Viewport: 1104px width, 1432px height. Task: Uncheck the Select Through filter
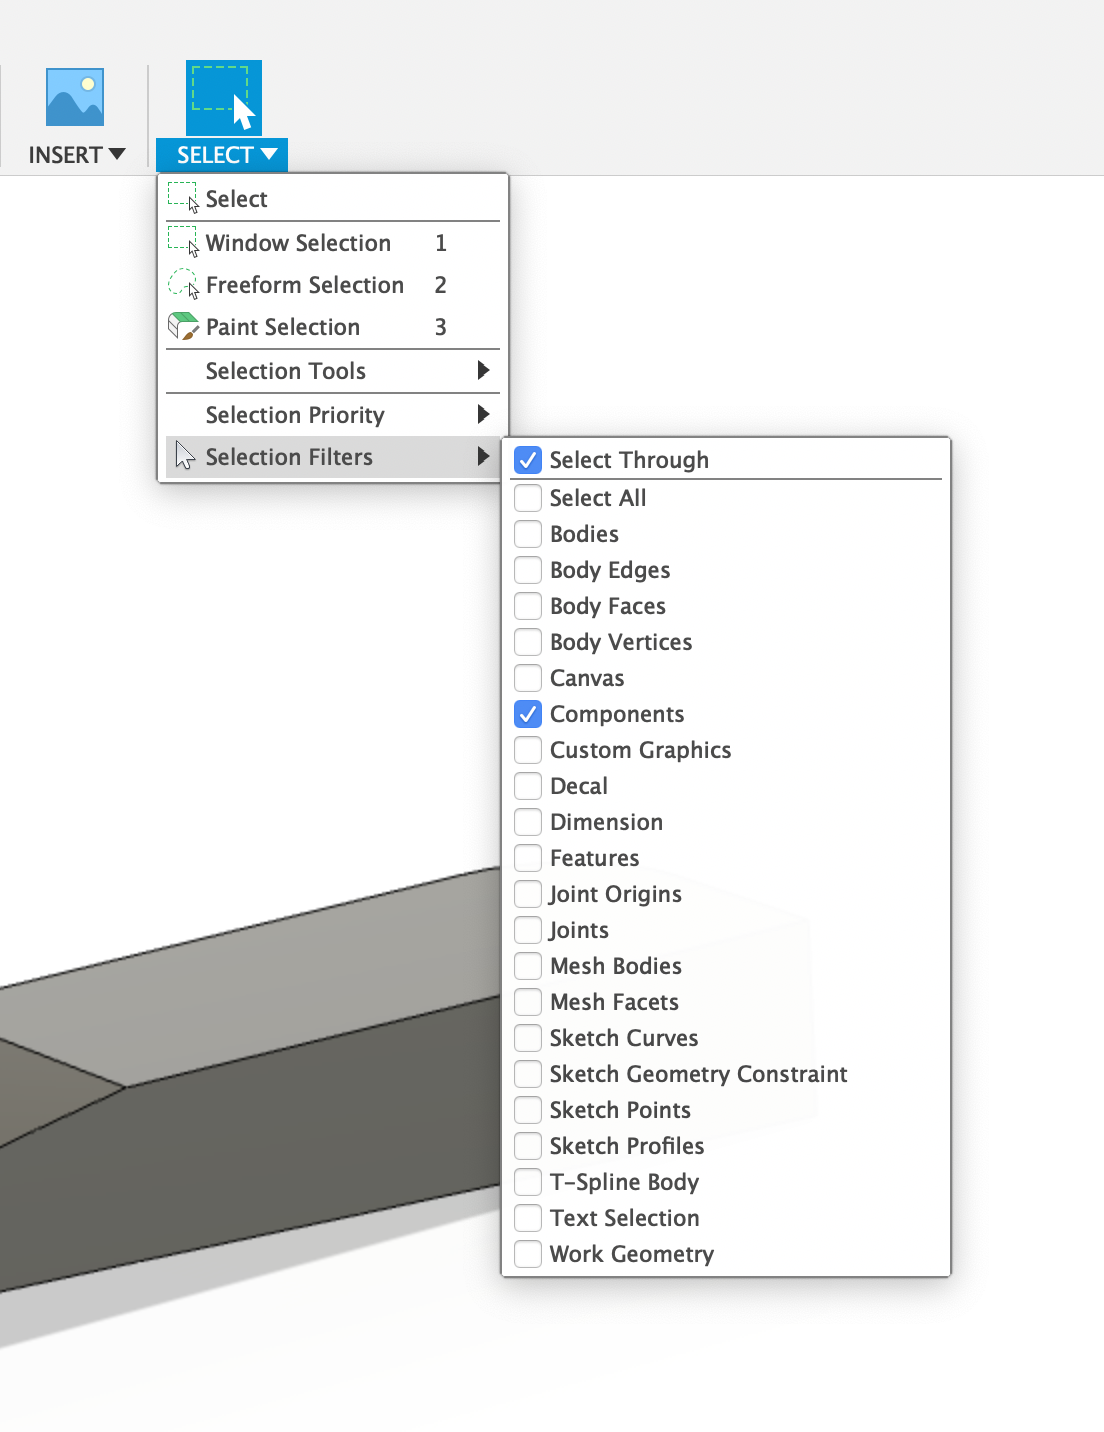click(x=528, y=459)
